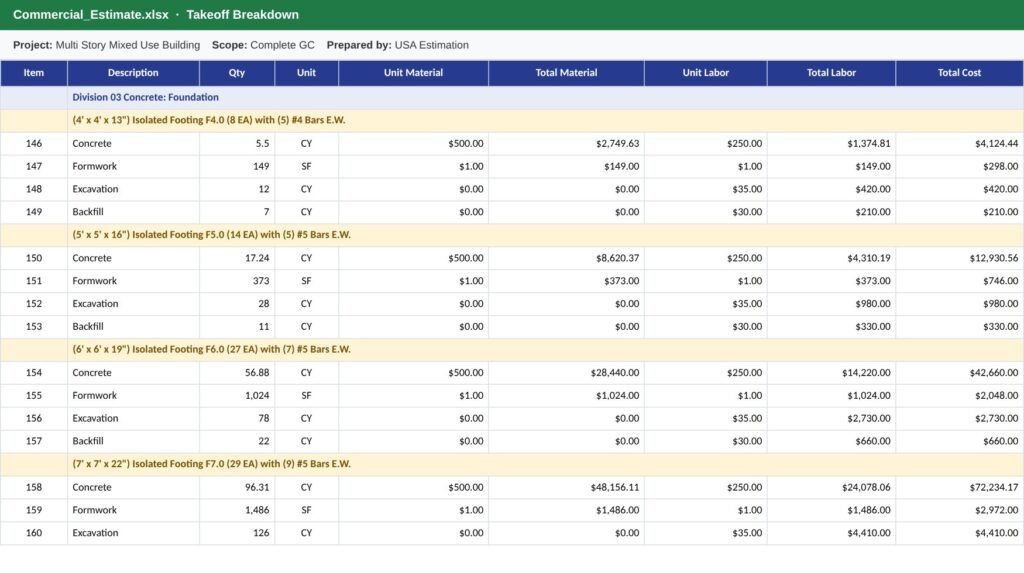The height and width of the screenshot is (573, 1024).
Task: Select the Total Cost column header
Action: (x=959, y=73)
